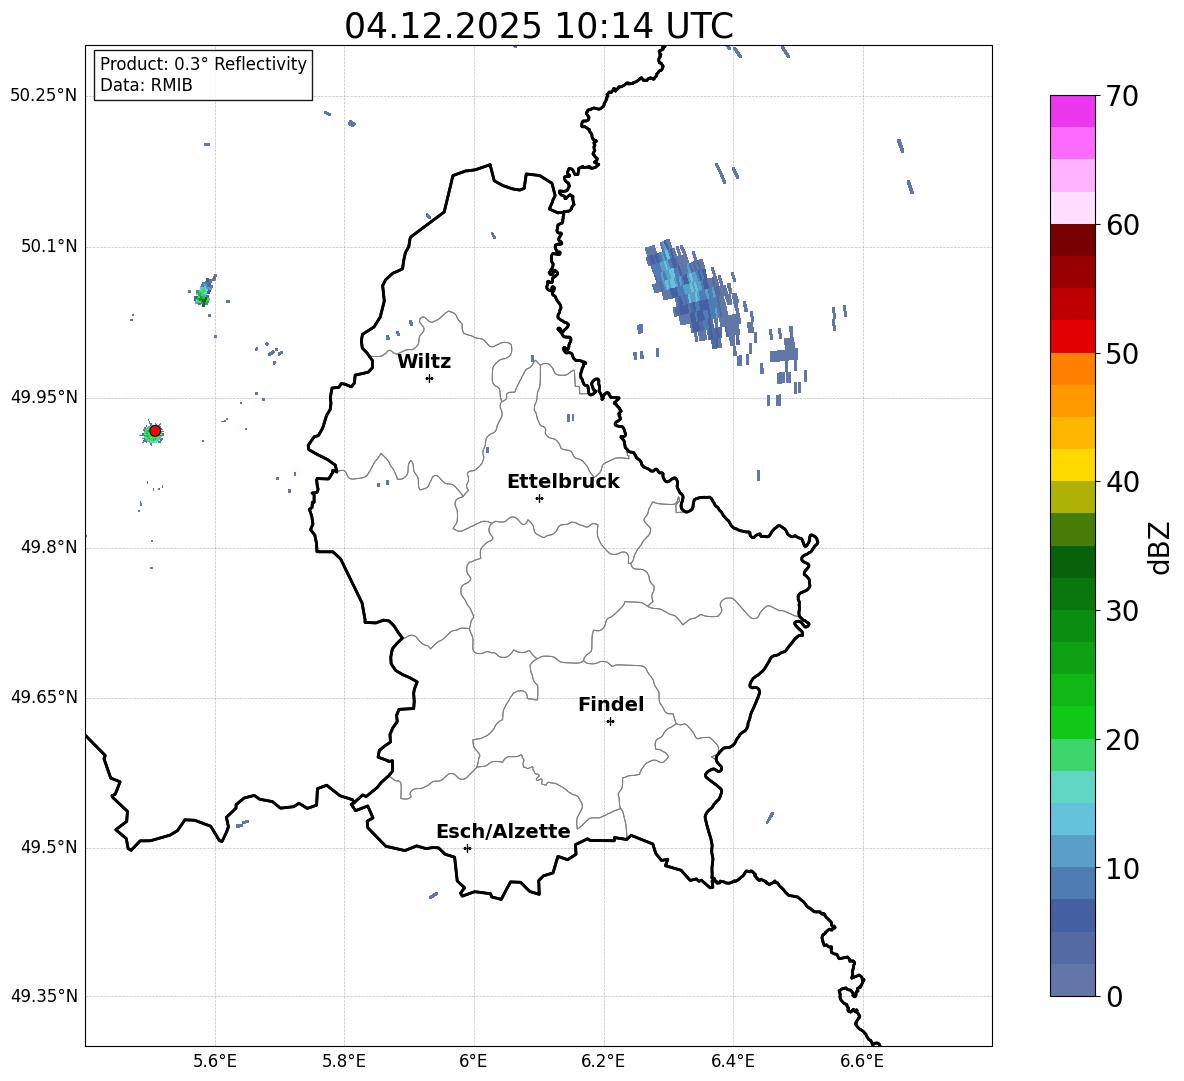Click the 6.6°E longitude label

862,1062
